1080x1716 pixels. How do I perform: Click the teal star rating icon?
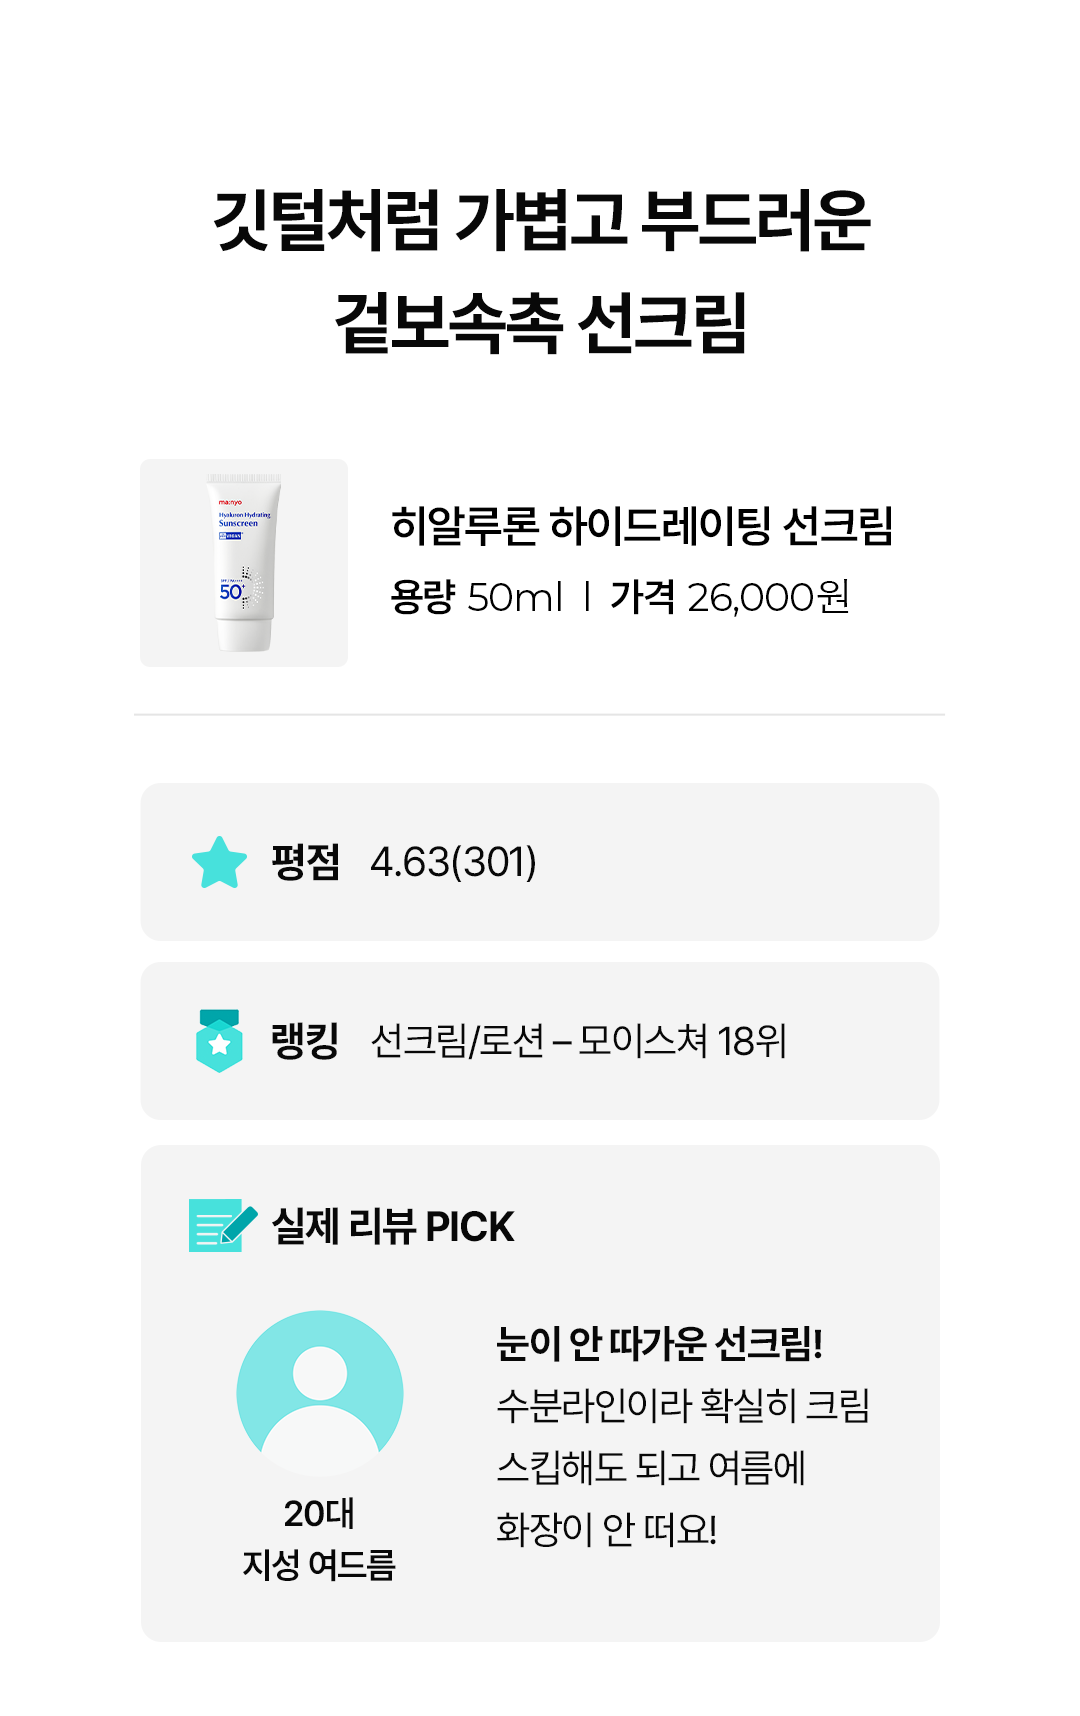(x=219, y=862)
